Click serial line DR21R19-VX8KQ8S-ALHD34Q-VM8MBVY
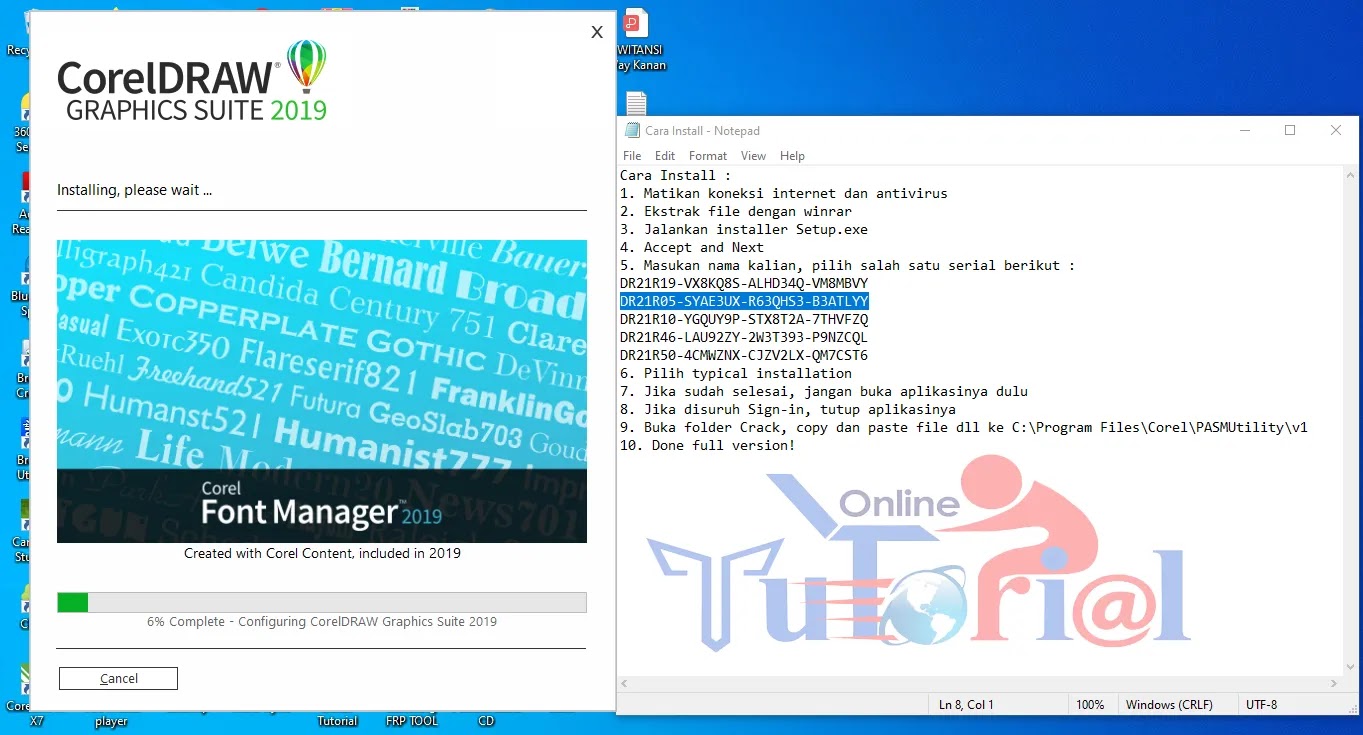 (x=744, y=283)
